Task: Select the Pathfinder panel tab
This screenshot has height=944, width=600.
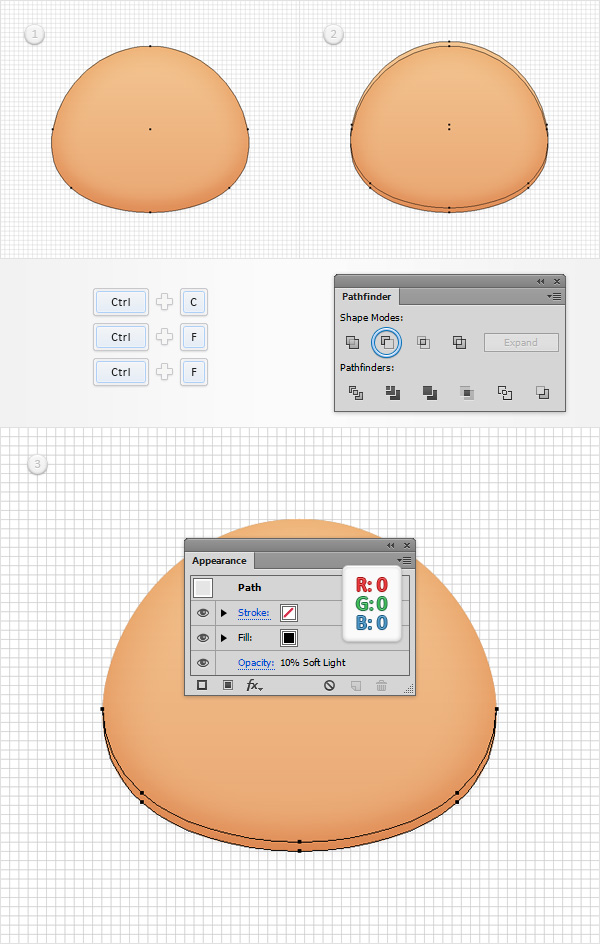Action: pos(366,296)
